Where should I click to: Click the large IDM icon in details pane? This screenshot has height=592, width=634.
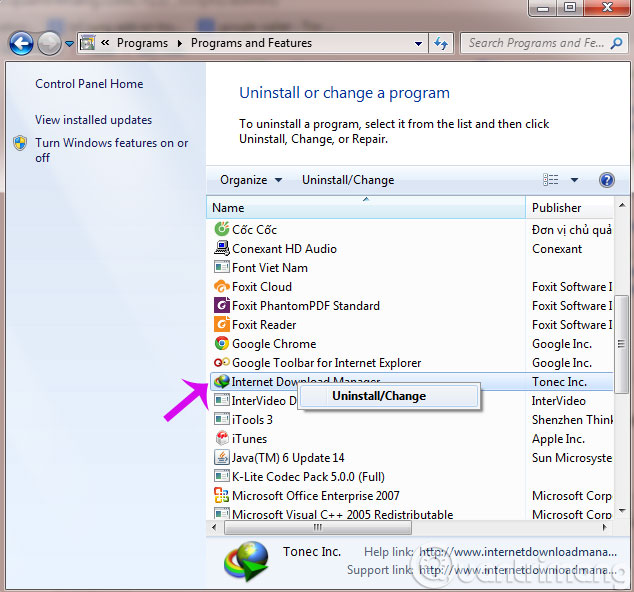coord(247,562)
